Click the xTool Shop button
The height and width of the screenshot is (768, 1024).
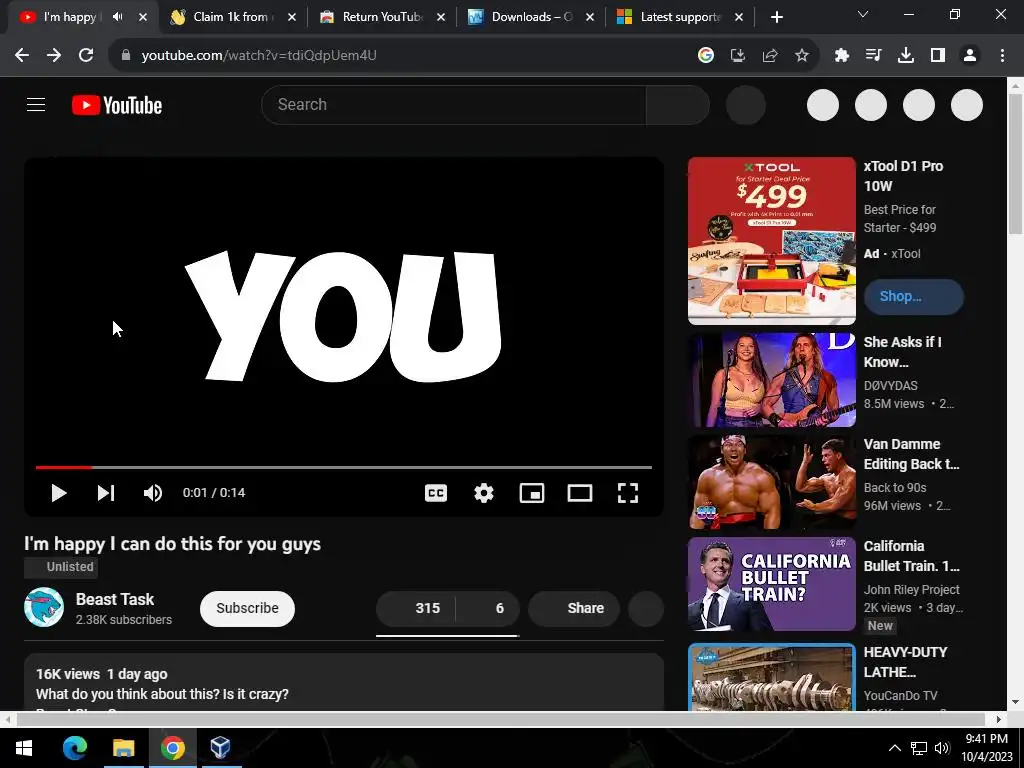914,296
